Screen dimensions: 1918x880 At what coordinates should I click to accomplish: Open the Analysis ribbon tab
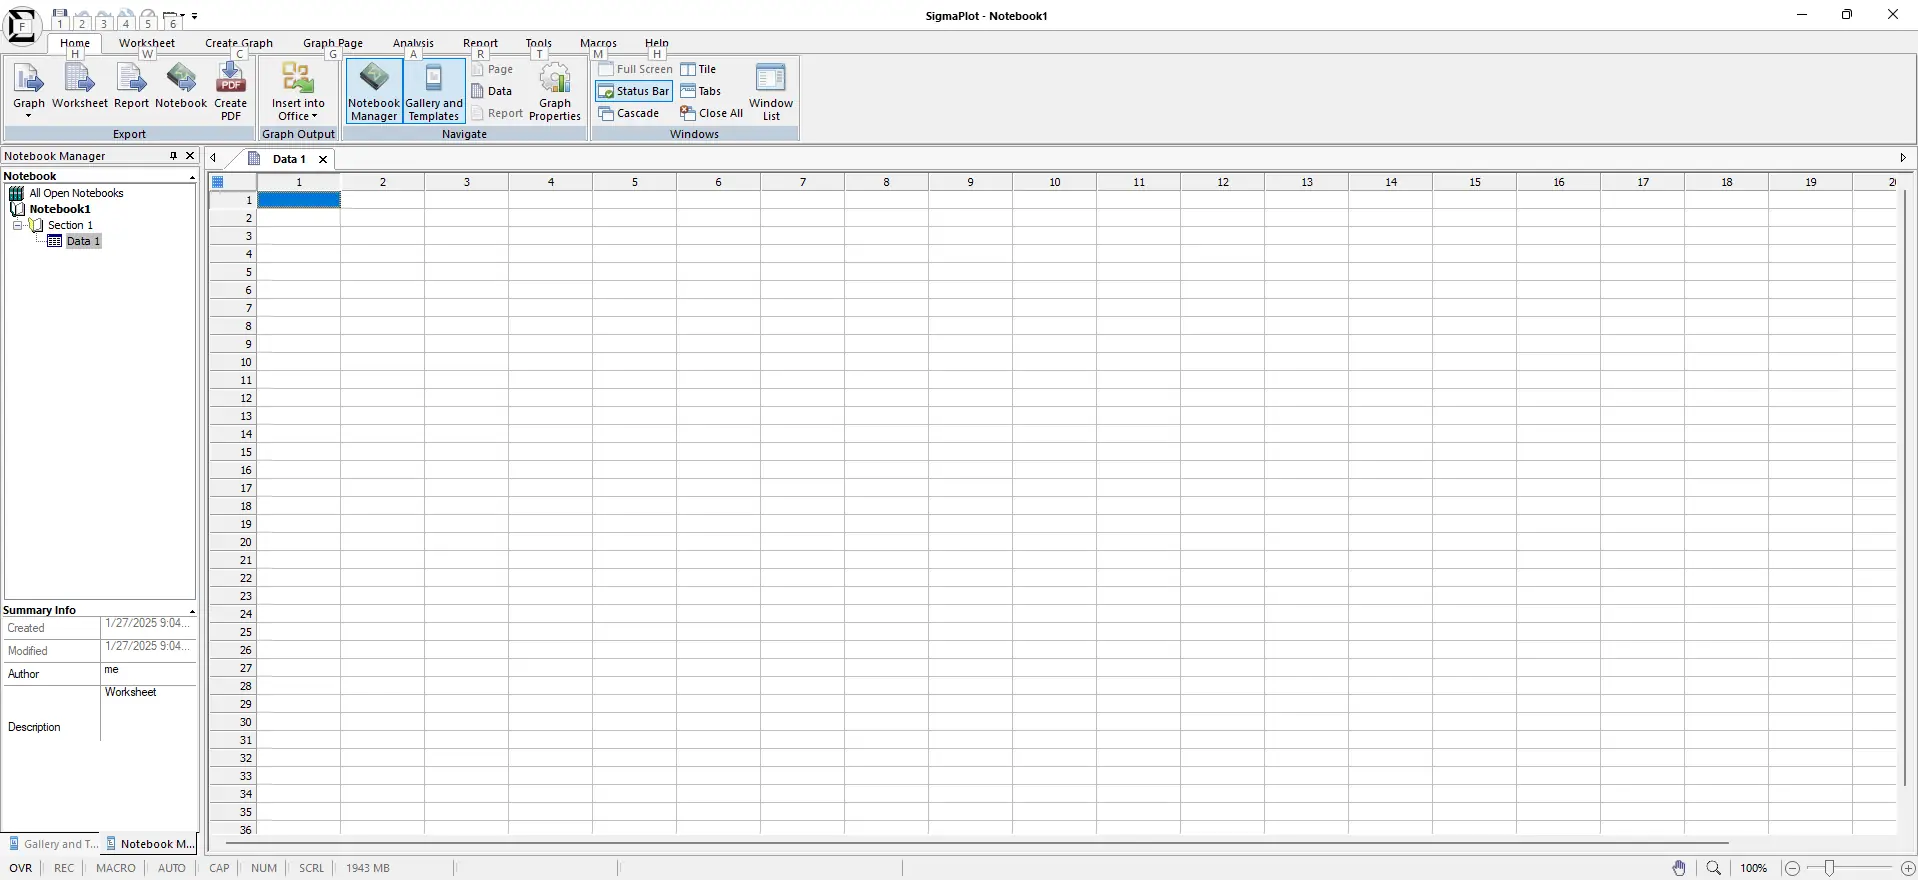(413, 43)
